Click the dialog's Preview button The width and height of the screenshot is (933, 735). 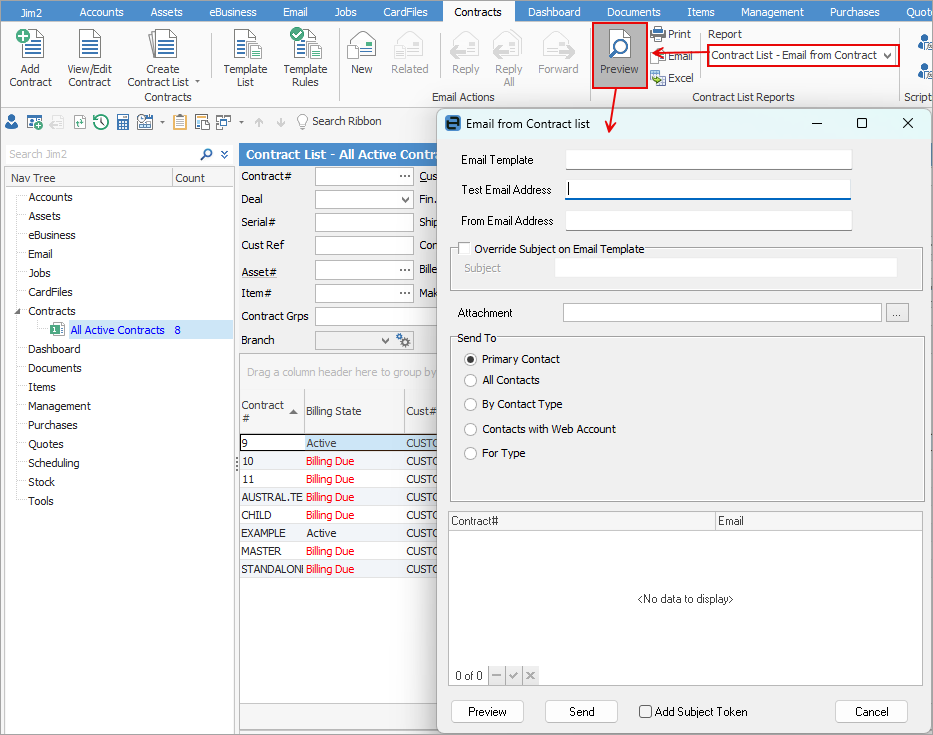pyautogui.click(x=487, y=712)
